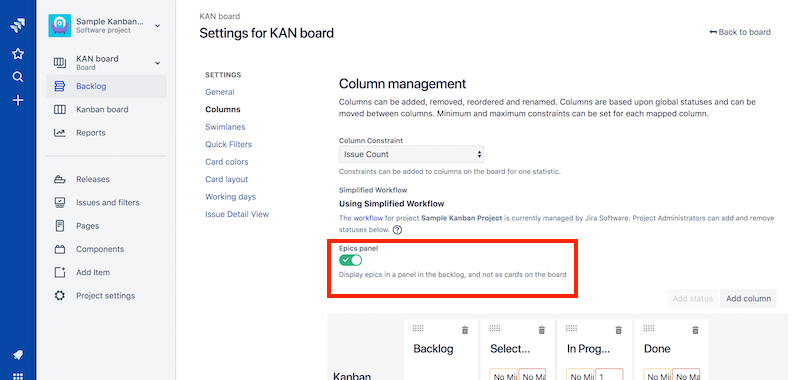Grab the In Progress column drag handle
The height and width of the screenshot is (380, 800).
[571, 328]
